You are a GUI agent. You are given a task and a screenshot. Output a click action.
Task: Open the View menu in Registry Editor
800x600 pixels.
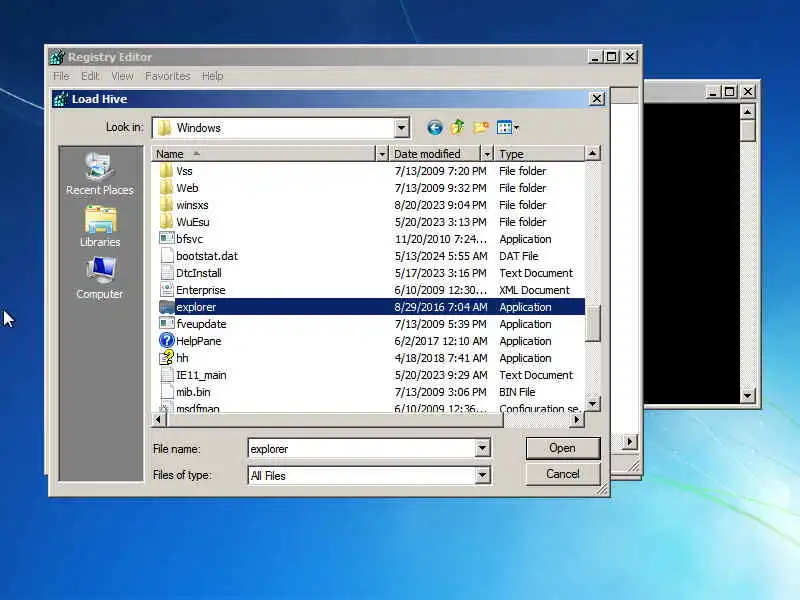click(x=122, y=76)
